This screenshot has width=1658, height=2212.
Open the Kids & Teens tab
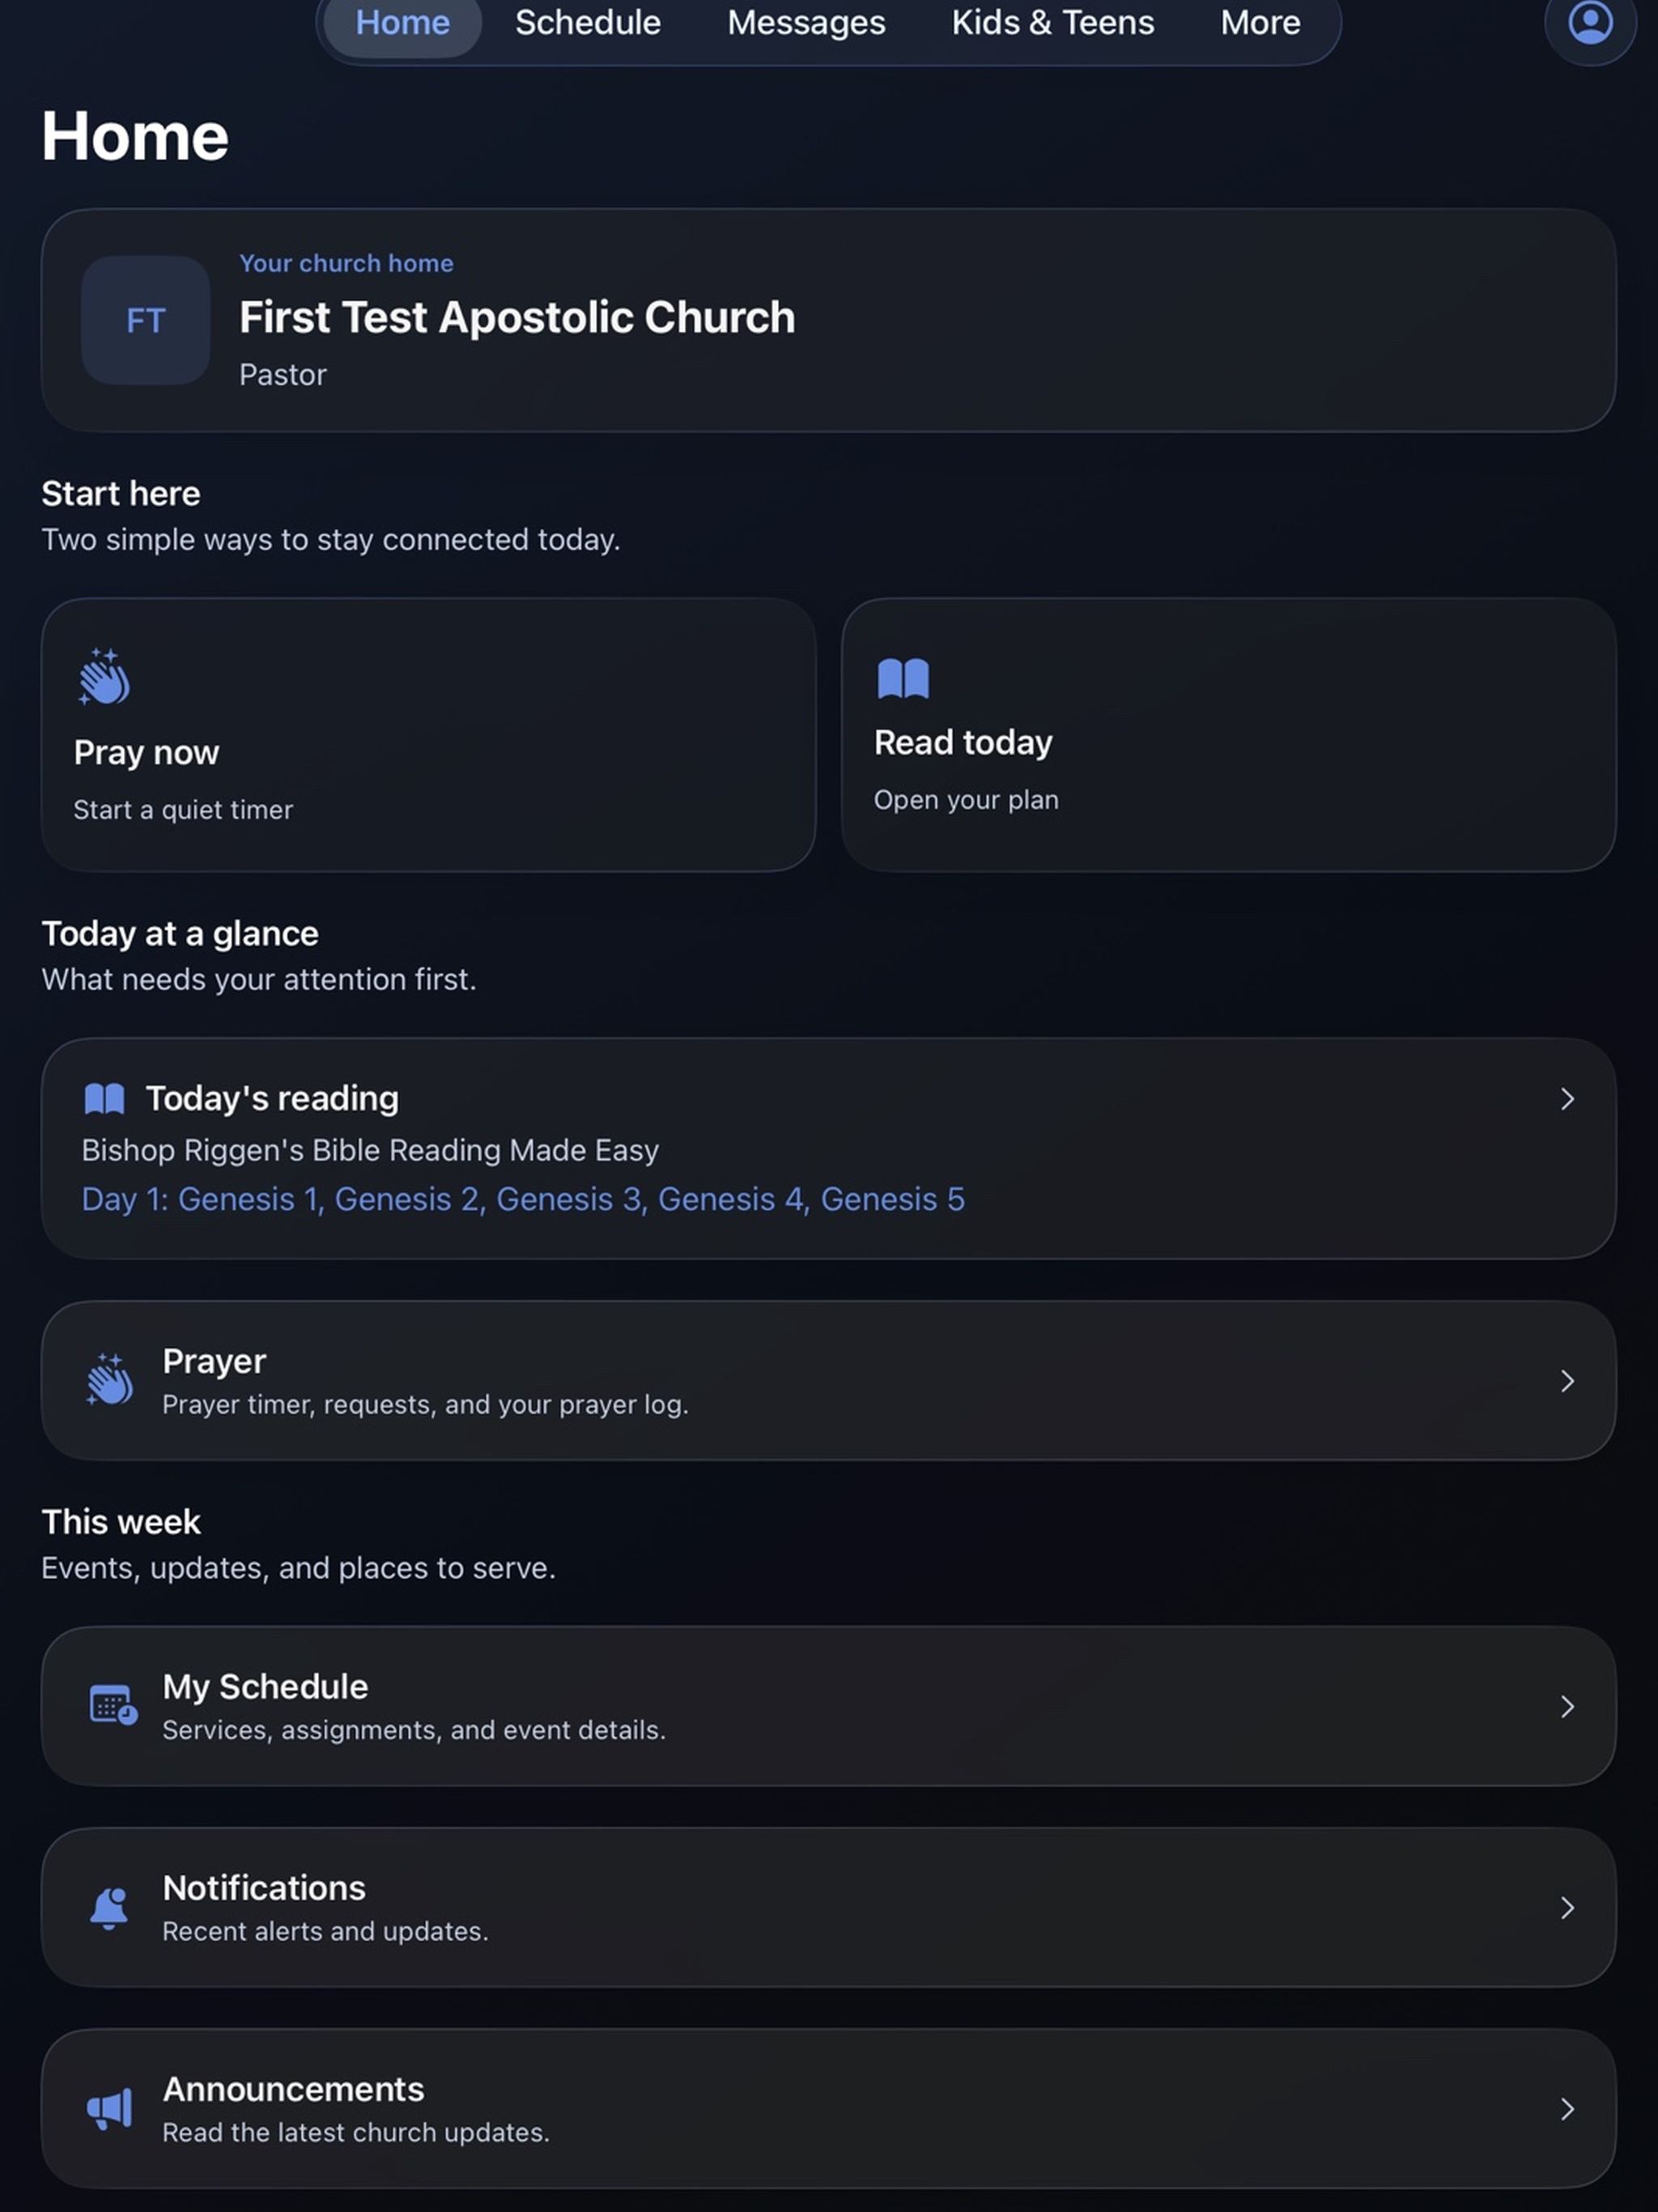[1052, 23]
